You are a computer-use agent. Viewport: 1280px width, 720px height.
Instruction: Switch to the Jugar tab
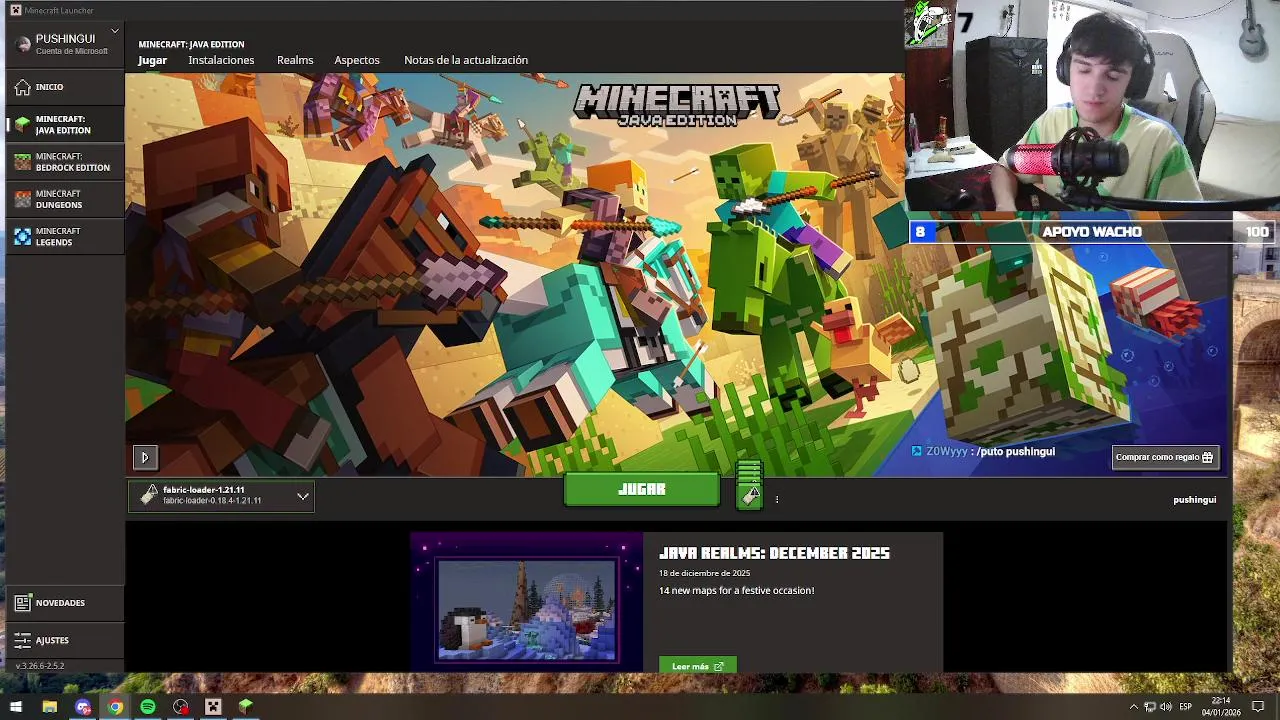[x=152, y=60]
